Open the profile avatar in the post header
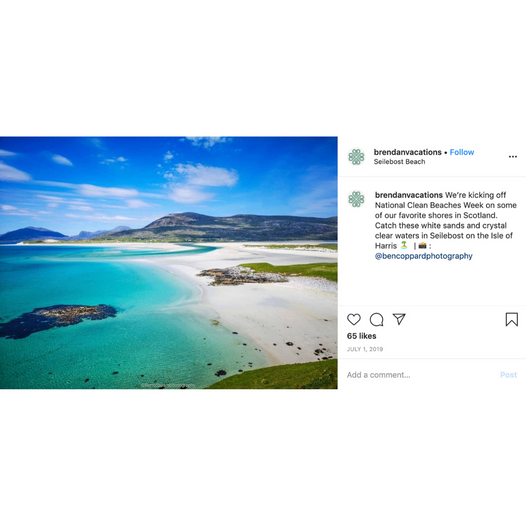526x526 pixels. pyautogui.click(x=356, y=157)
